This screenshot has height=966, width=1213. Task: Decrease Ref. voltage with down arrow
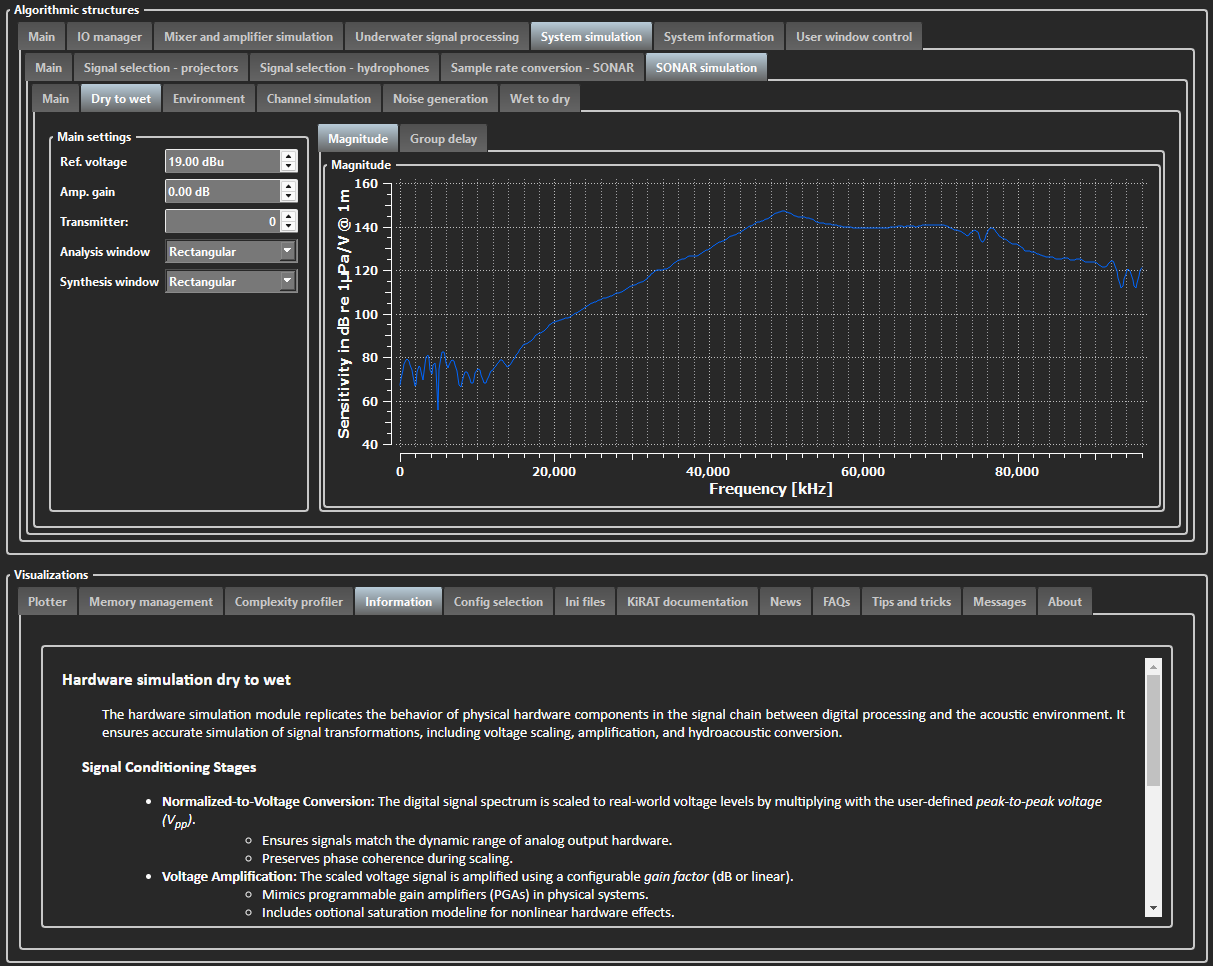(x=289, y=167)
